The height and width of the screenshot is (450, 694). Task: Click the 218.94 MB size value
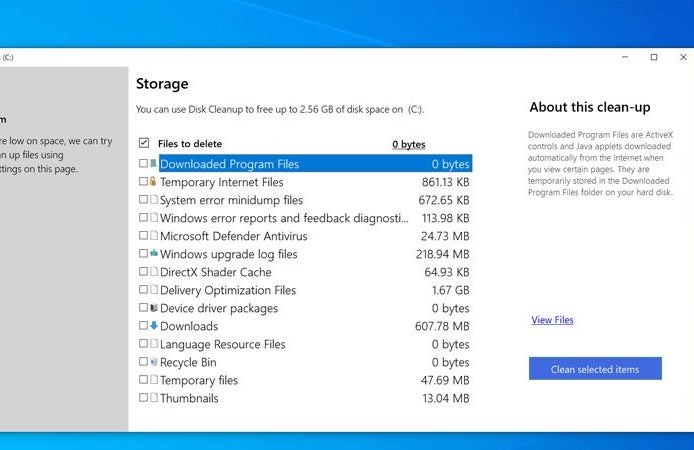click(442, 254)
